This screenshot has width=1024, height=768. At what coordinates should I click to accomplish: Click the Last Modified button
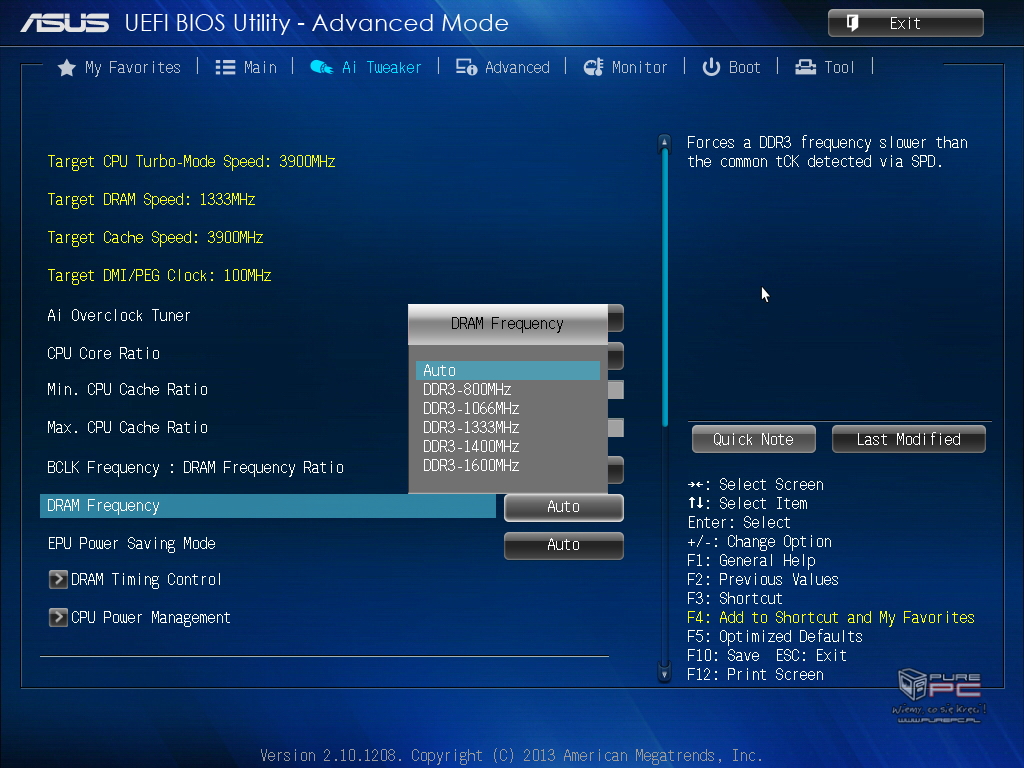coord(908,439)
